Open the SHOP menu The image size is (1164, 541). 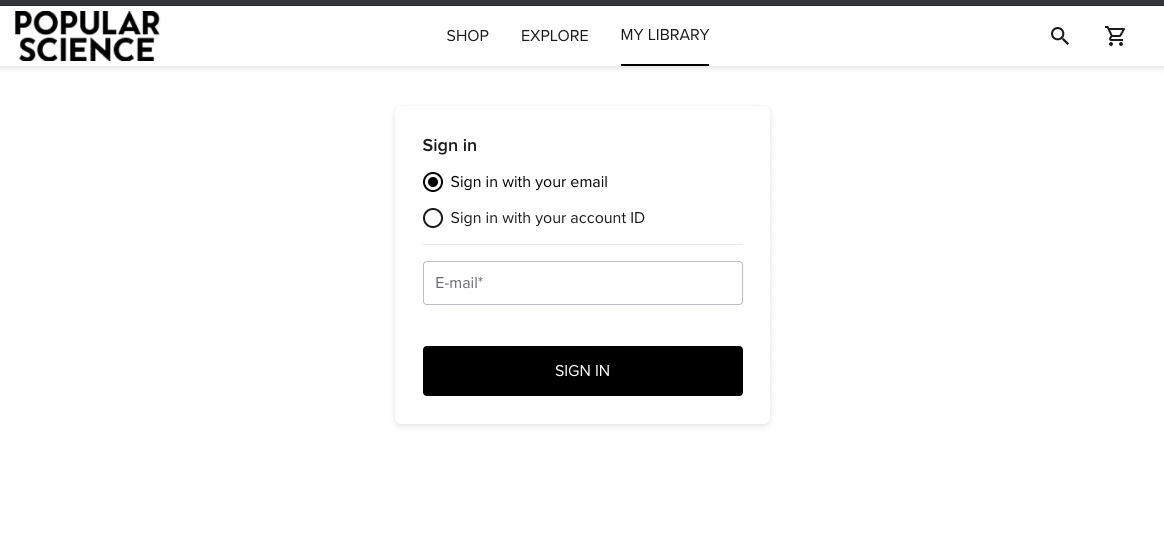467,36
